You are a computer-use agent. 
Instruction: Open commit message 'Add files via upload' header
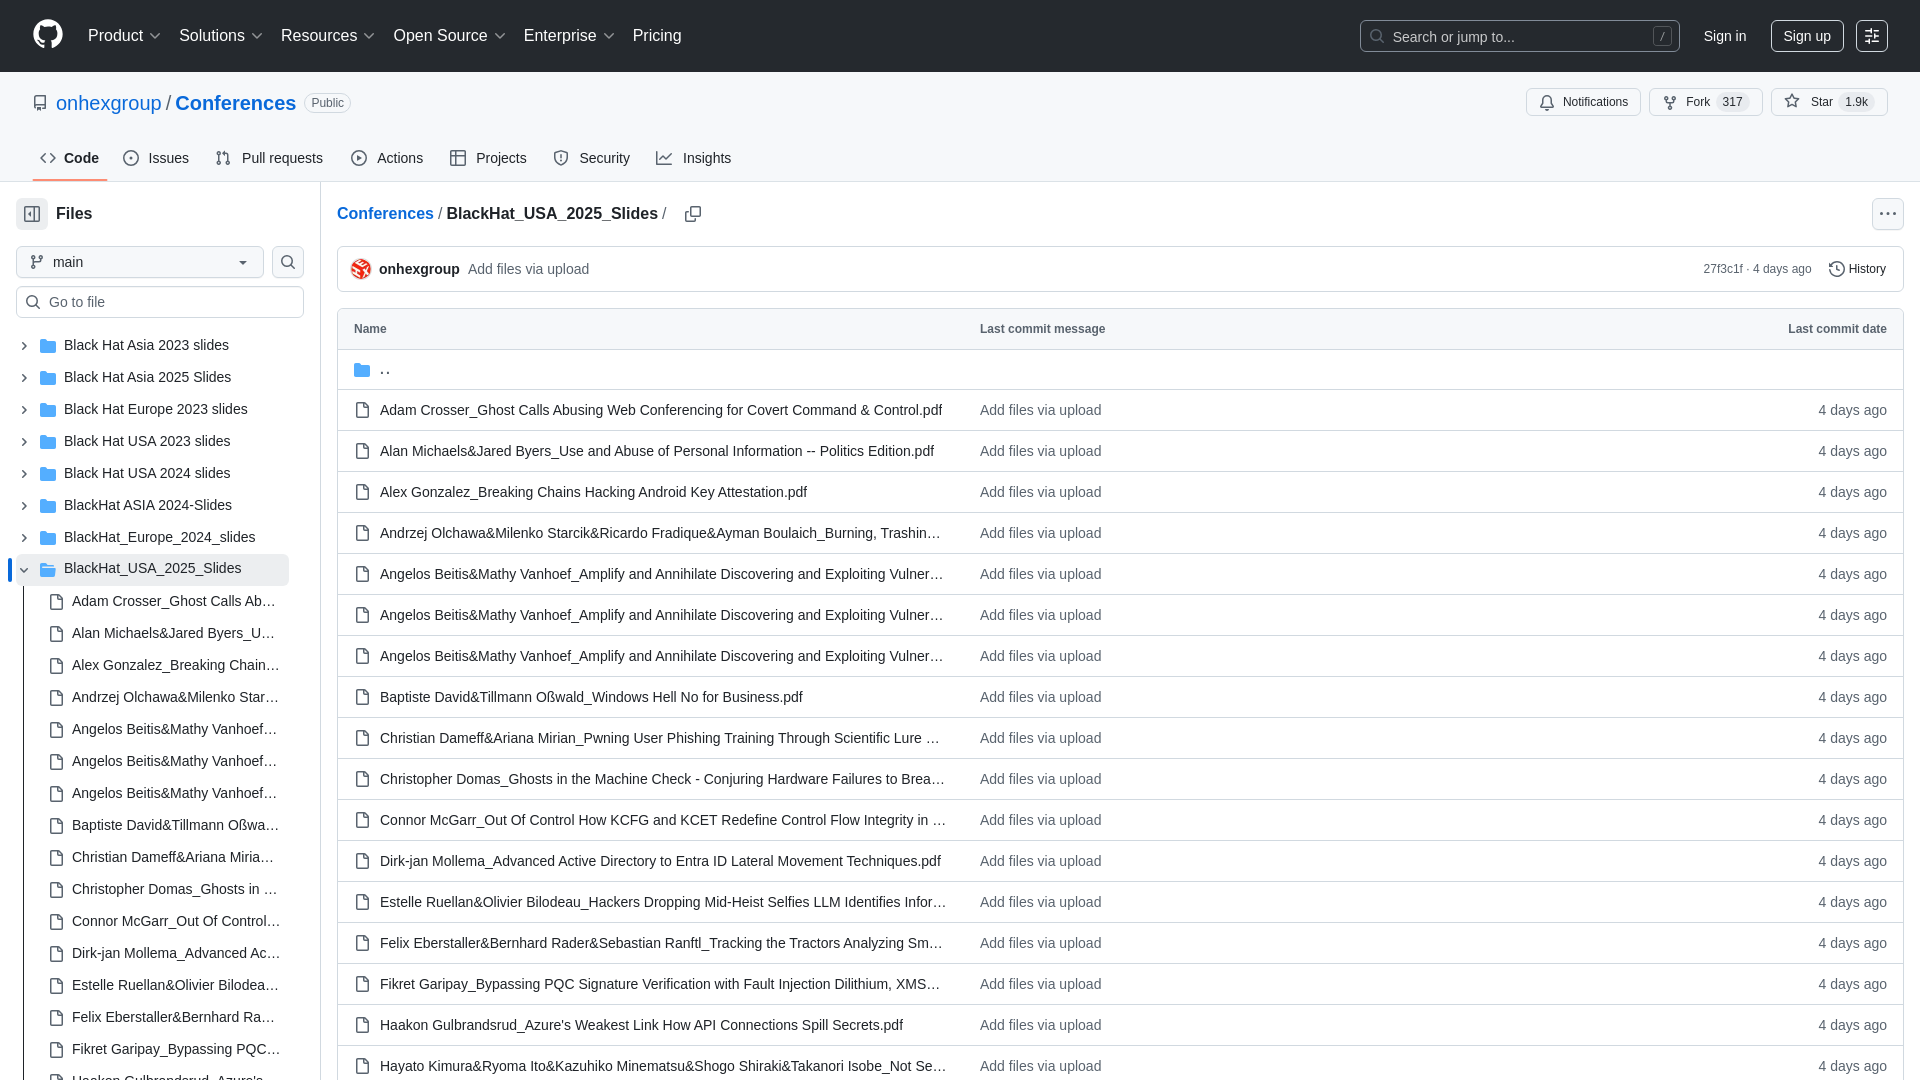(528, 269)
